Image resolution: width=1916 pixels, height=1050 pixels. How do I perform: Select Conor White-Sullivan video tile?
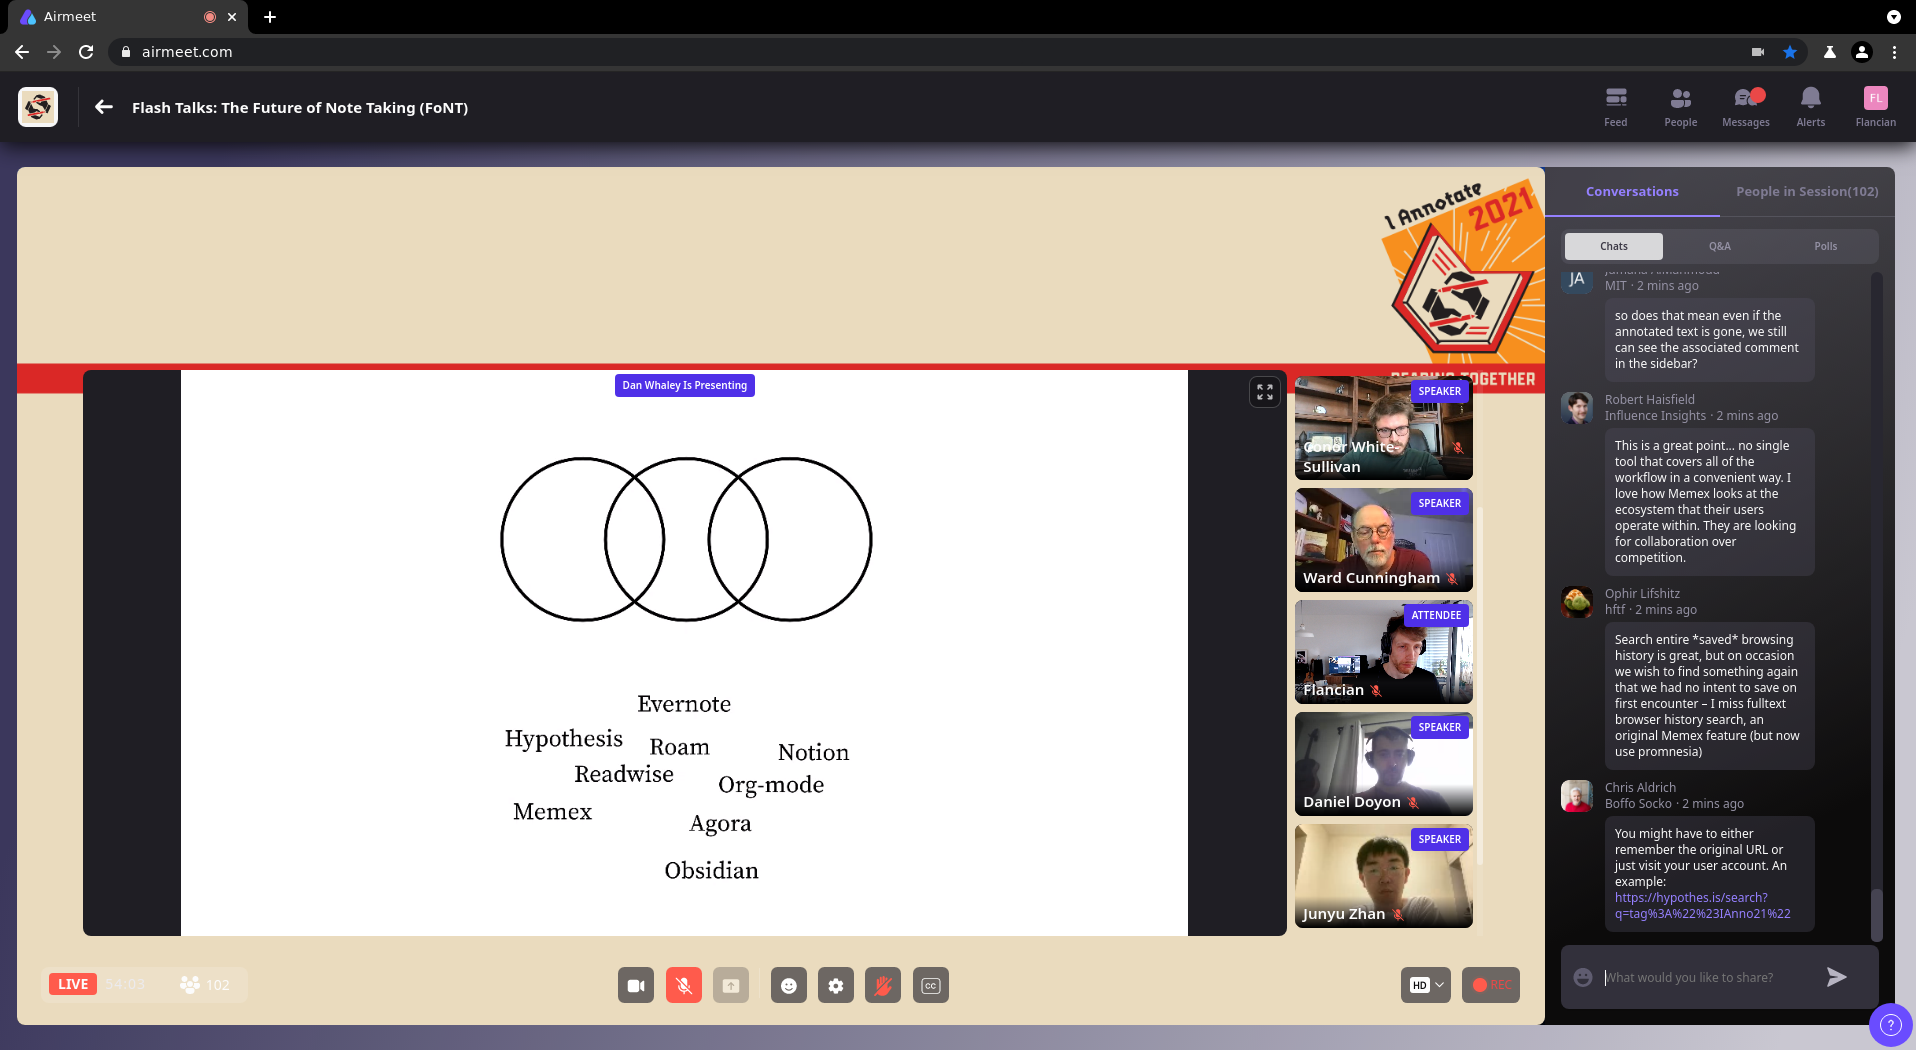(1384, 428)
